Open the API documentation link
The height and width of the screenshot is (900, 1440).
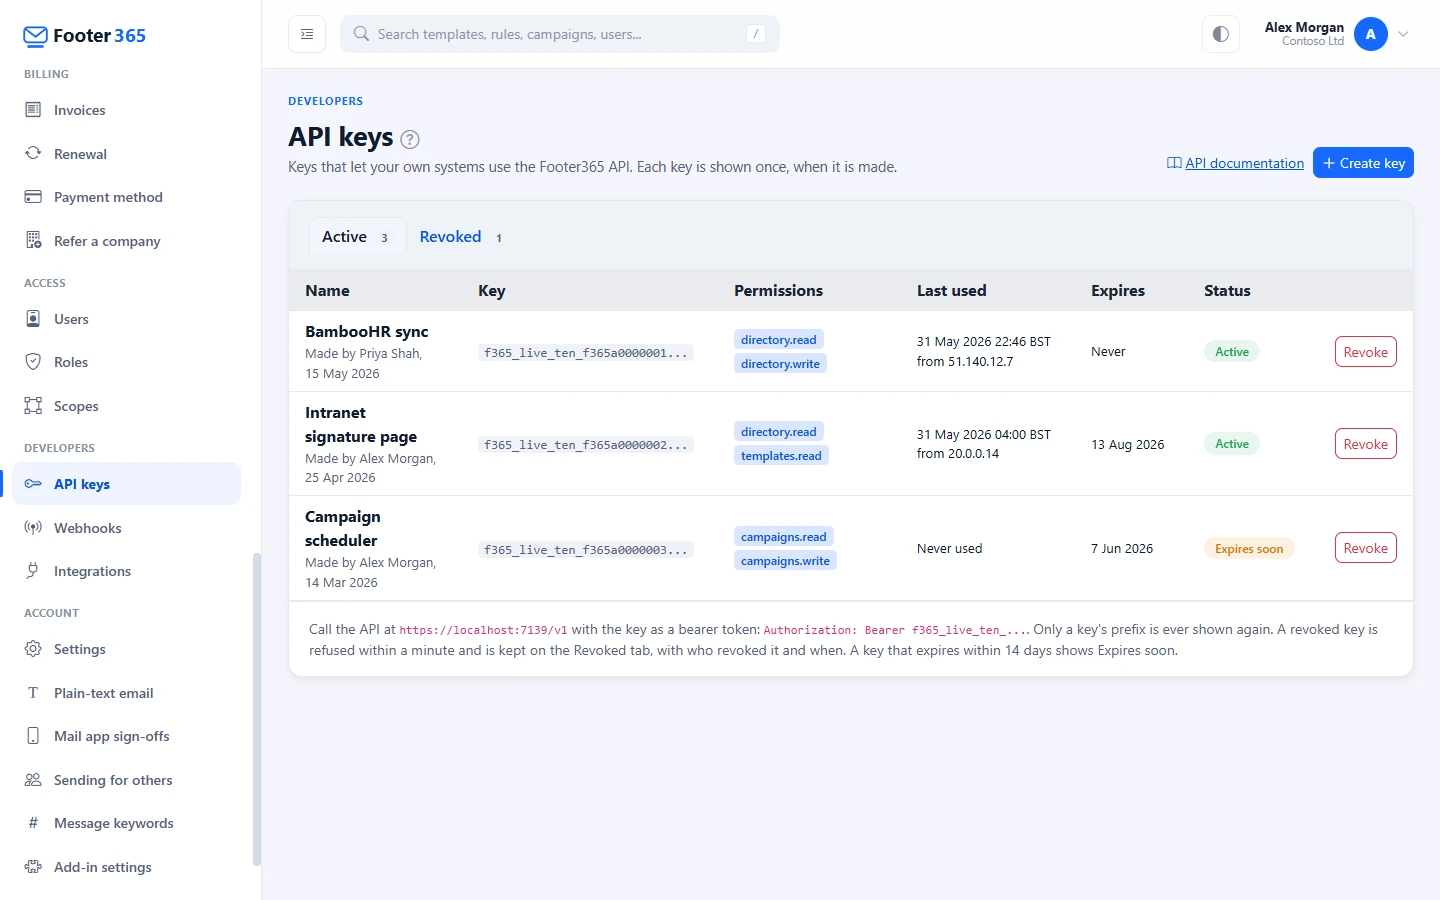pos(1235,163)
